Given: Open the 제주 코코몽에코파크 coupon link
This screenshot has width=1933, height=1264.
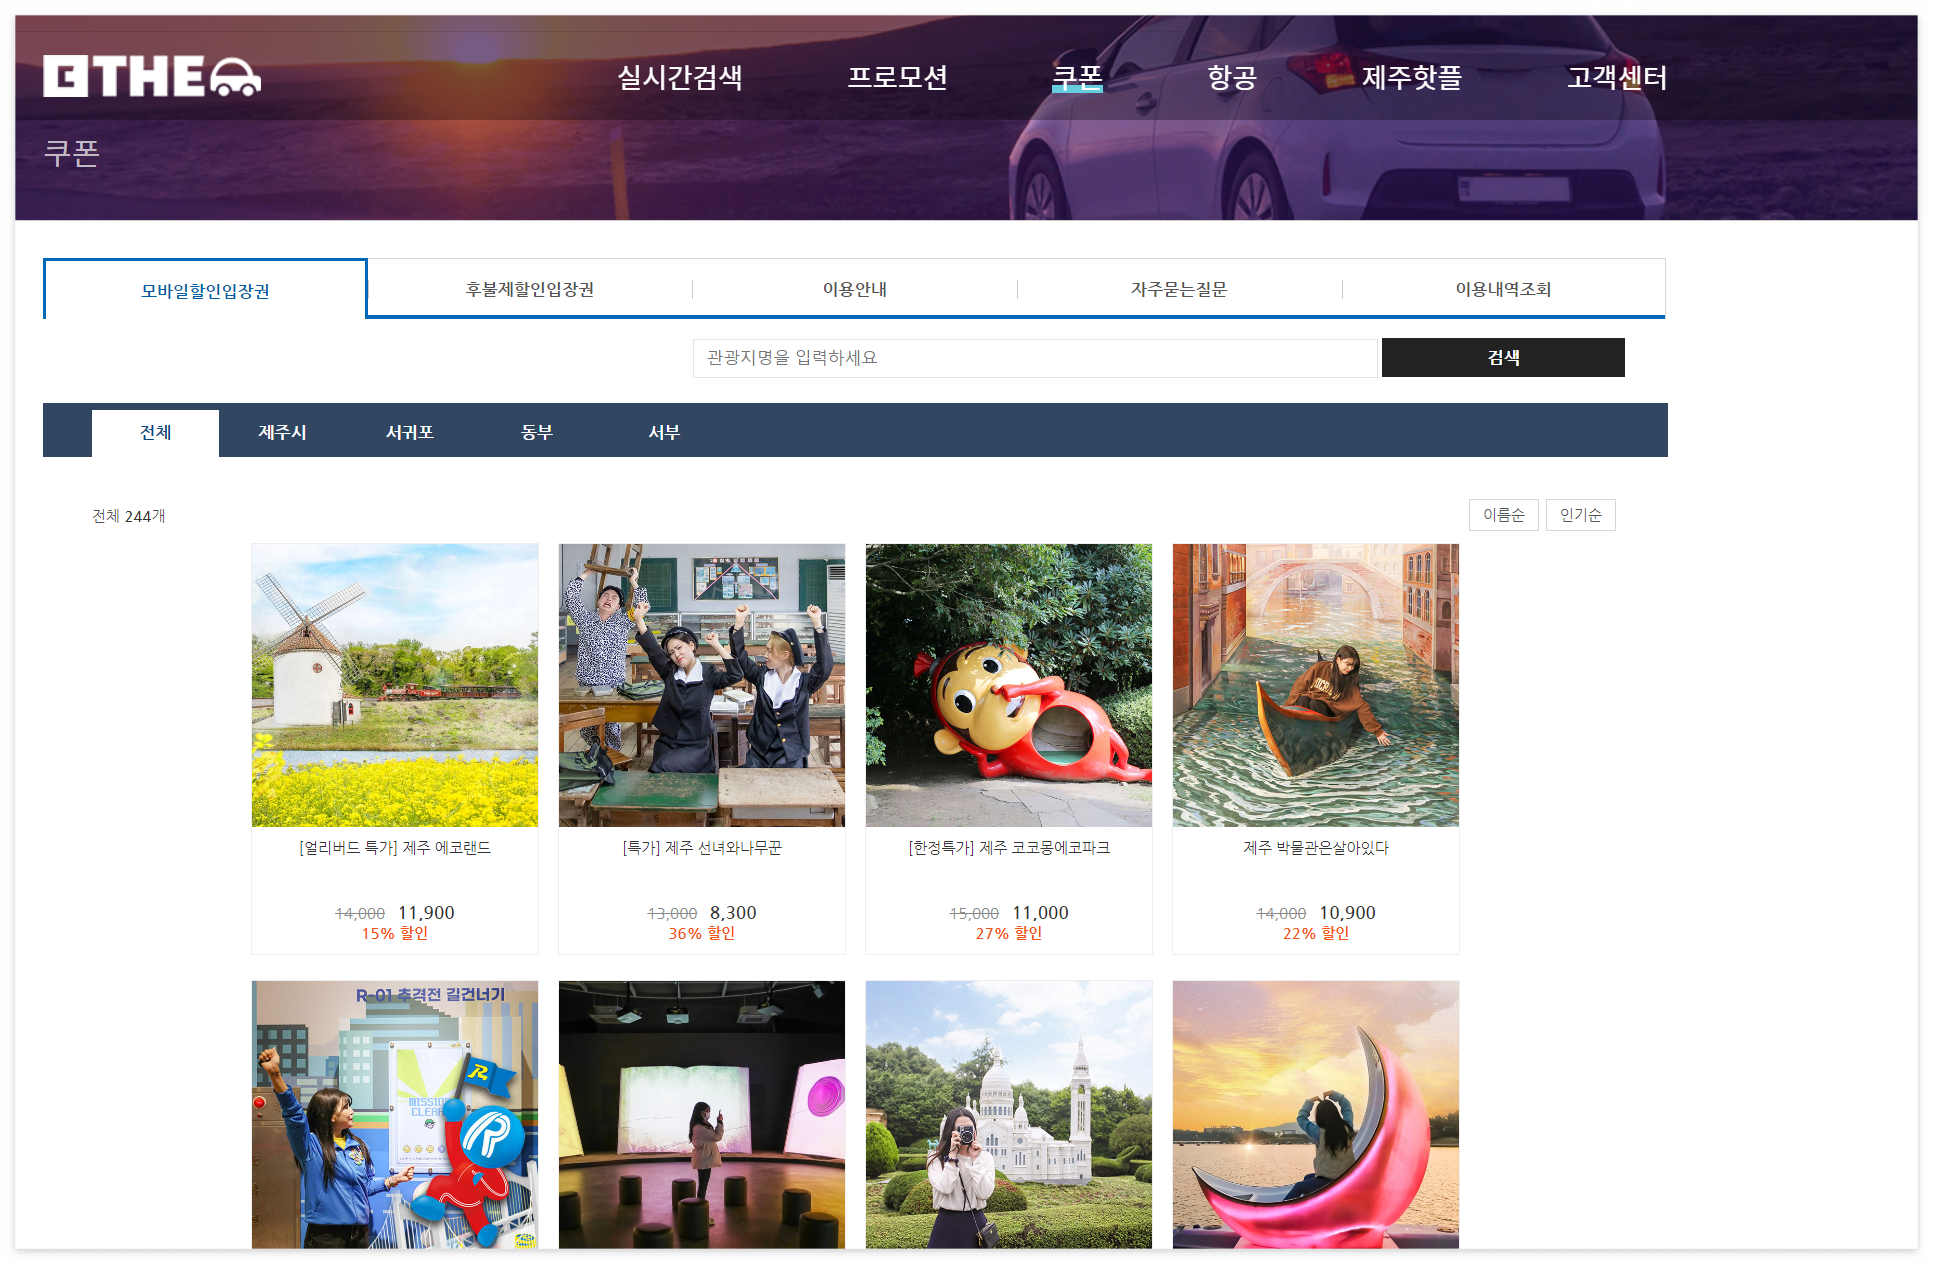Looking at the screenshot, I should [1008, 848].
